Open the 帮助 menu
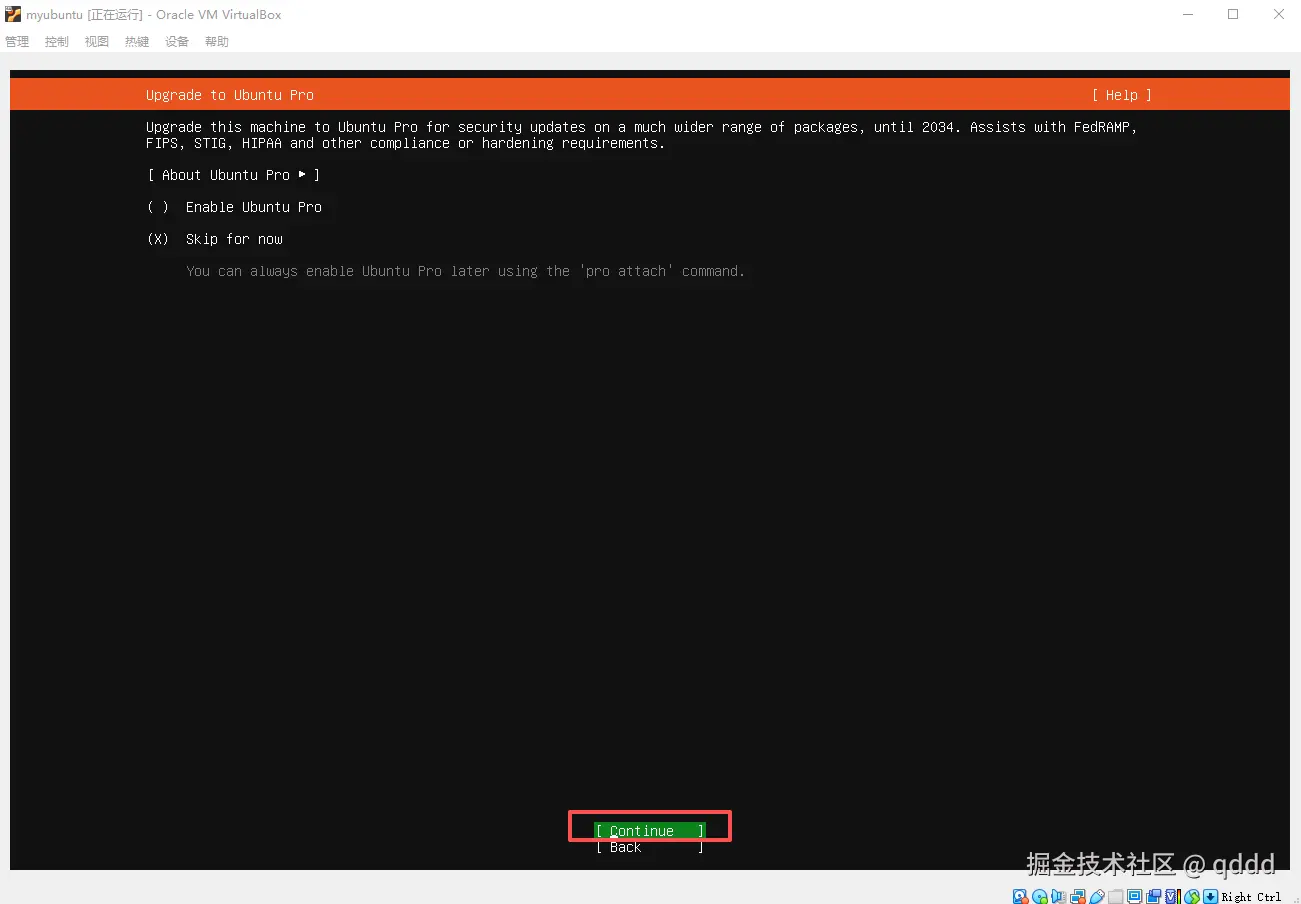The image size is (1301, 904). pos(217,42)
